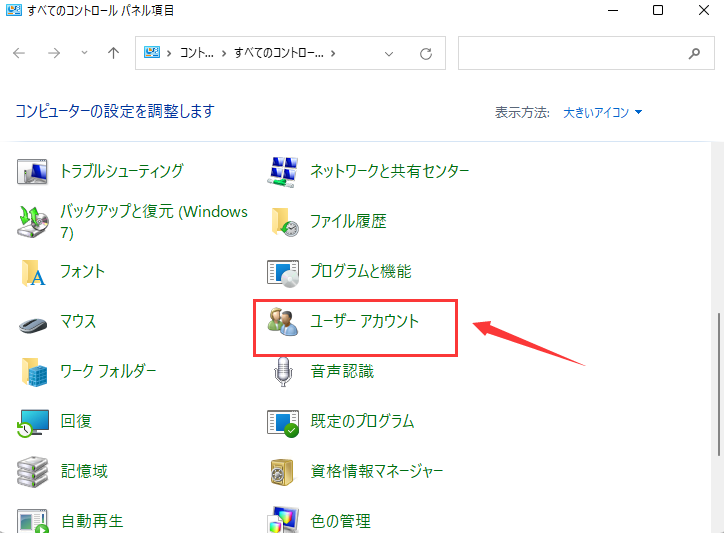Expand the address bar history dropdown
This screenshot has height=533, width=724.
coord(389,54)
